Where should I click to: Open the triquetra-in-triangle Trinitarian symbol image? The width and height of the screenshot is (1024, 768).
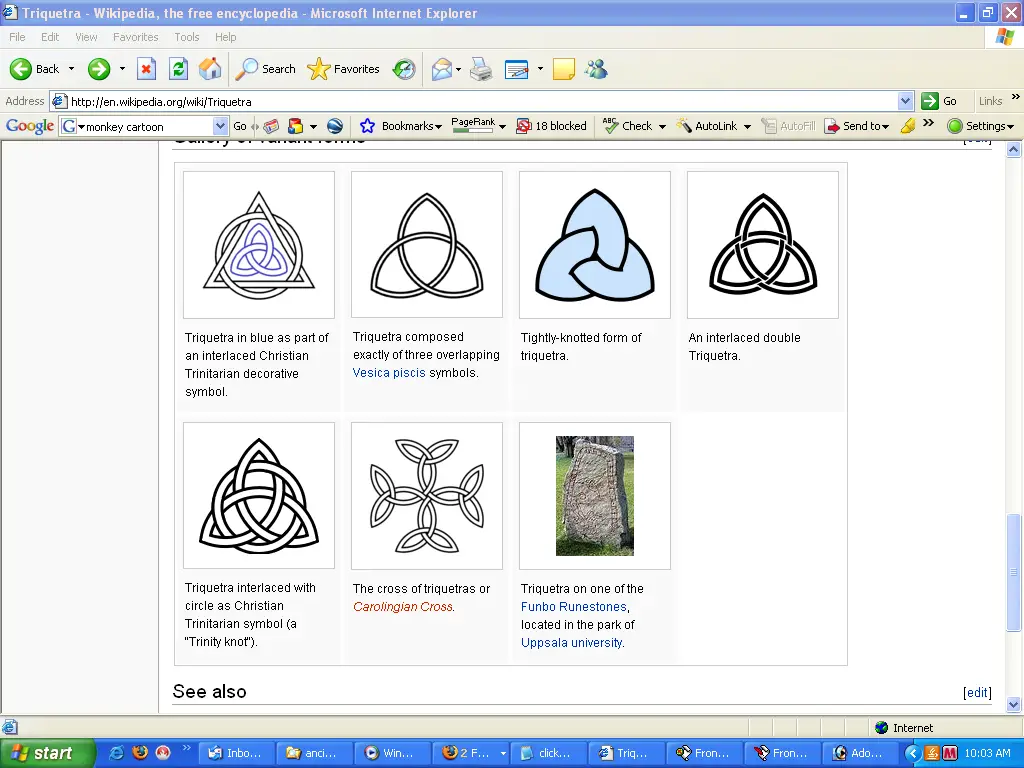pyautogui.click(x=259, y=245)
